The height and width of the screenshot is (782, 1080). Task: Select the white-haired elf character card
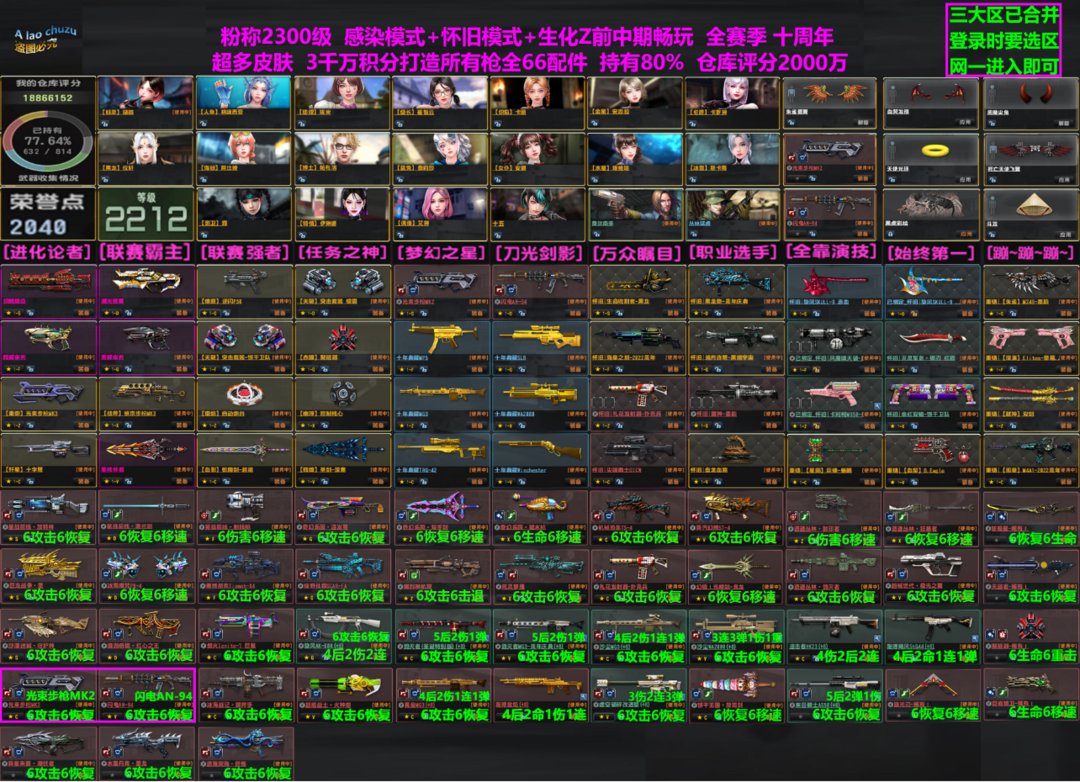(x=145, y=158)
